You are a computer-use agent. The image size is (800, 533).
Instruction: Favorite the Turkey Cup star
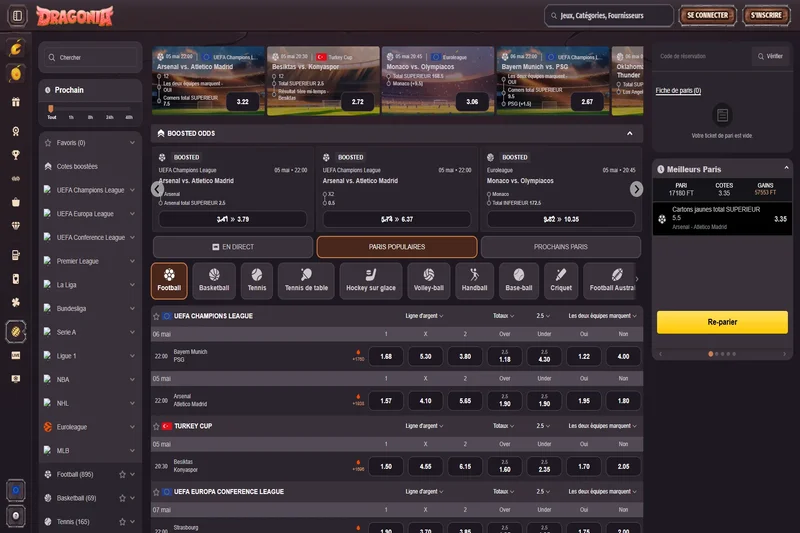click(x=156, y=426)
